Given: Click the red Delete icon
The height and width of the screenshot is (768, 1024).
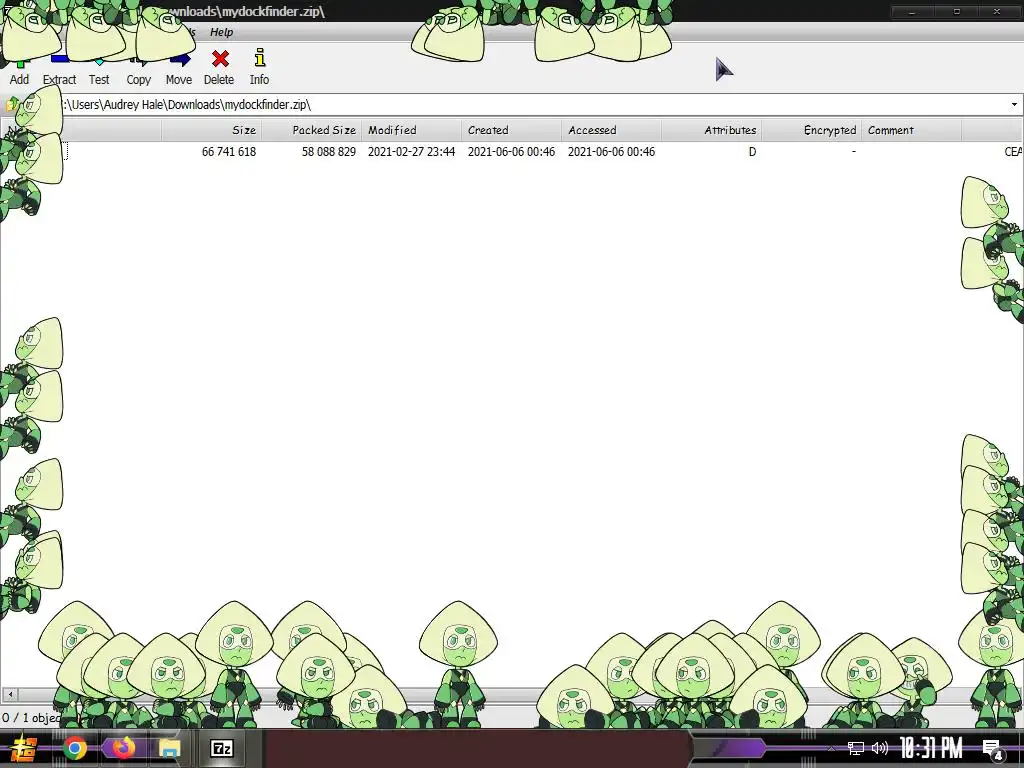Looking at the screenshot, I should click(x=219, y=68).
